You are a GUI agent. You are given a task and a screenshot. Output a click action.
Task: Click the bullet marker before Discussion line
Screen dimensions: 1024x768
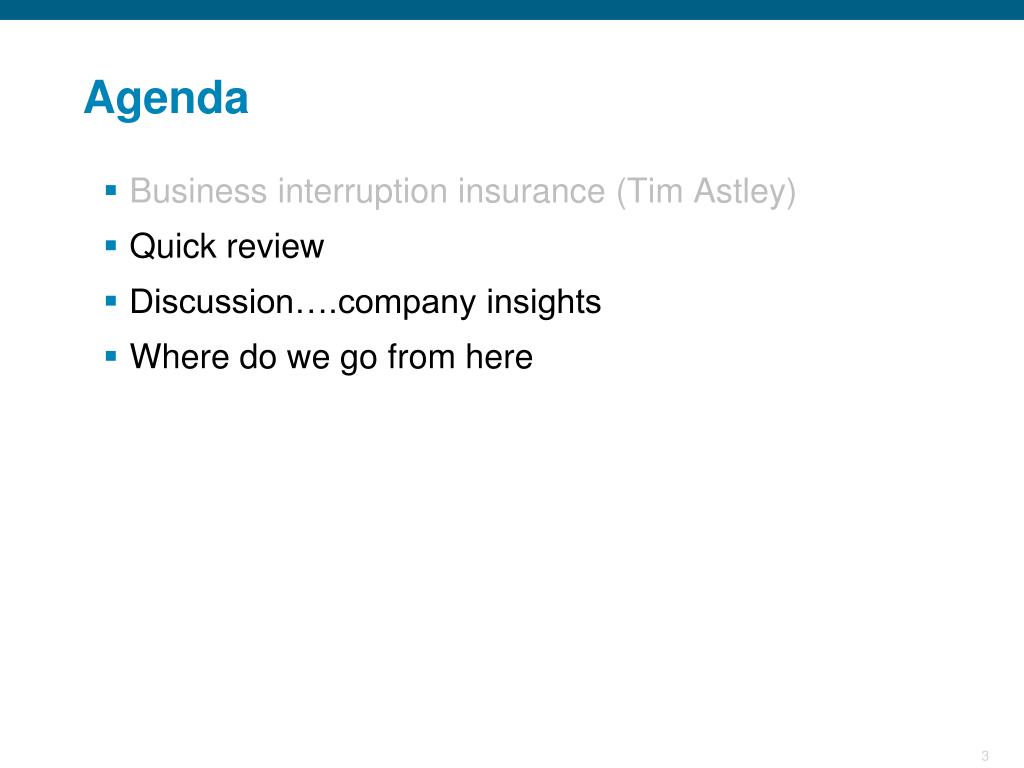(111, 302)
